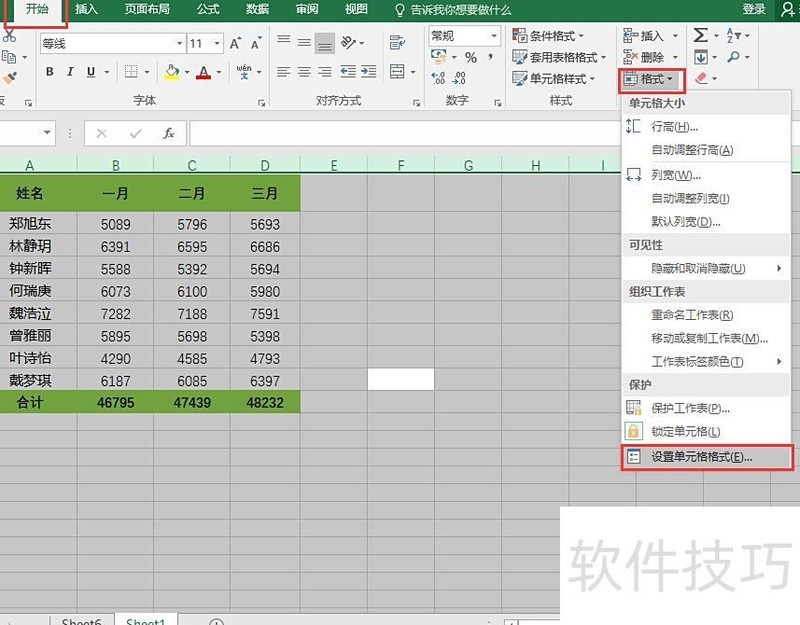Viewport: 800px width, 625px height.
Task: Click the eraser clear icon
Action: pyautogui.click(x=700, y=78)
